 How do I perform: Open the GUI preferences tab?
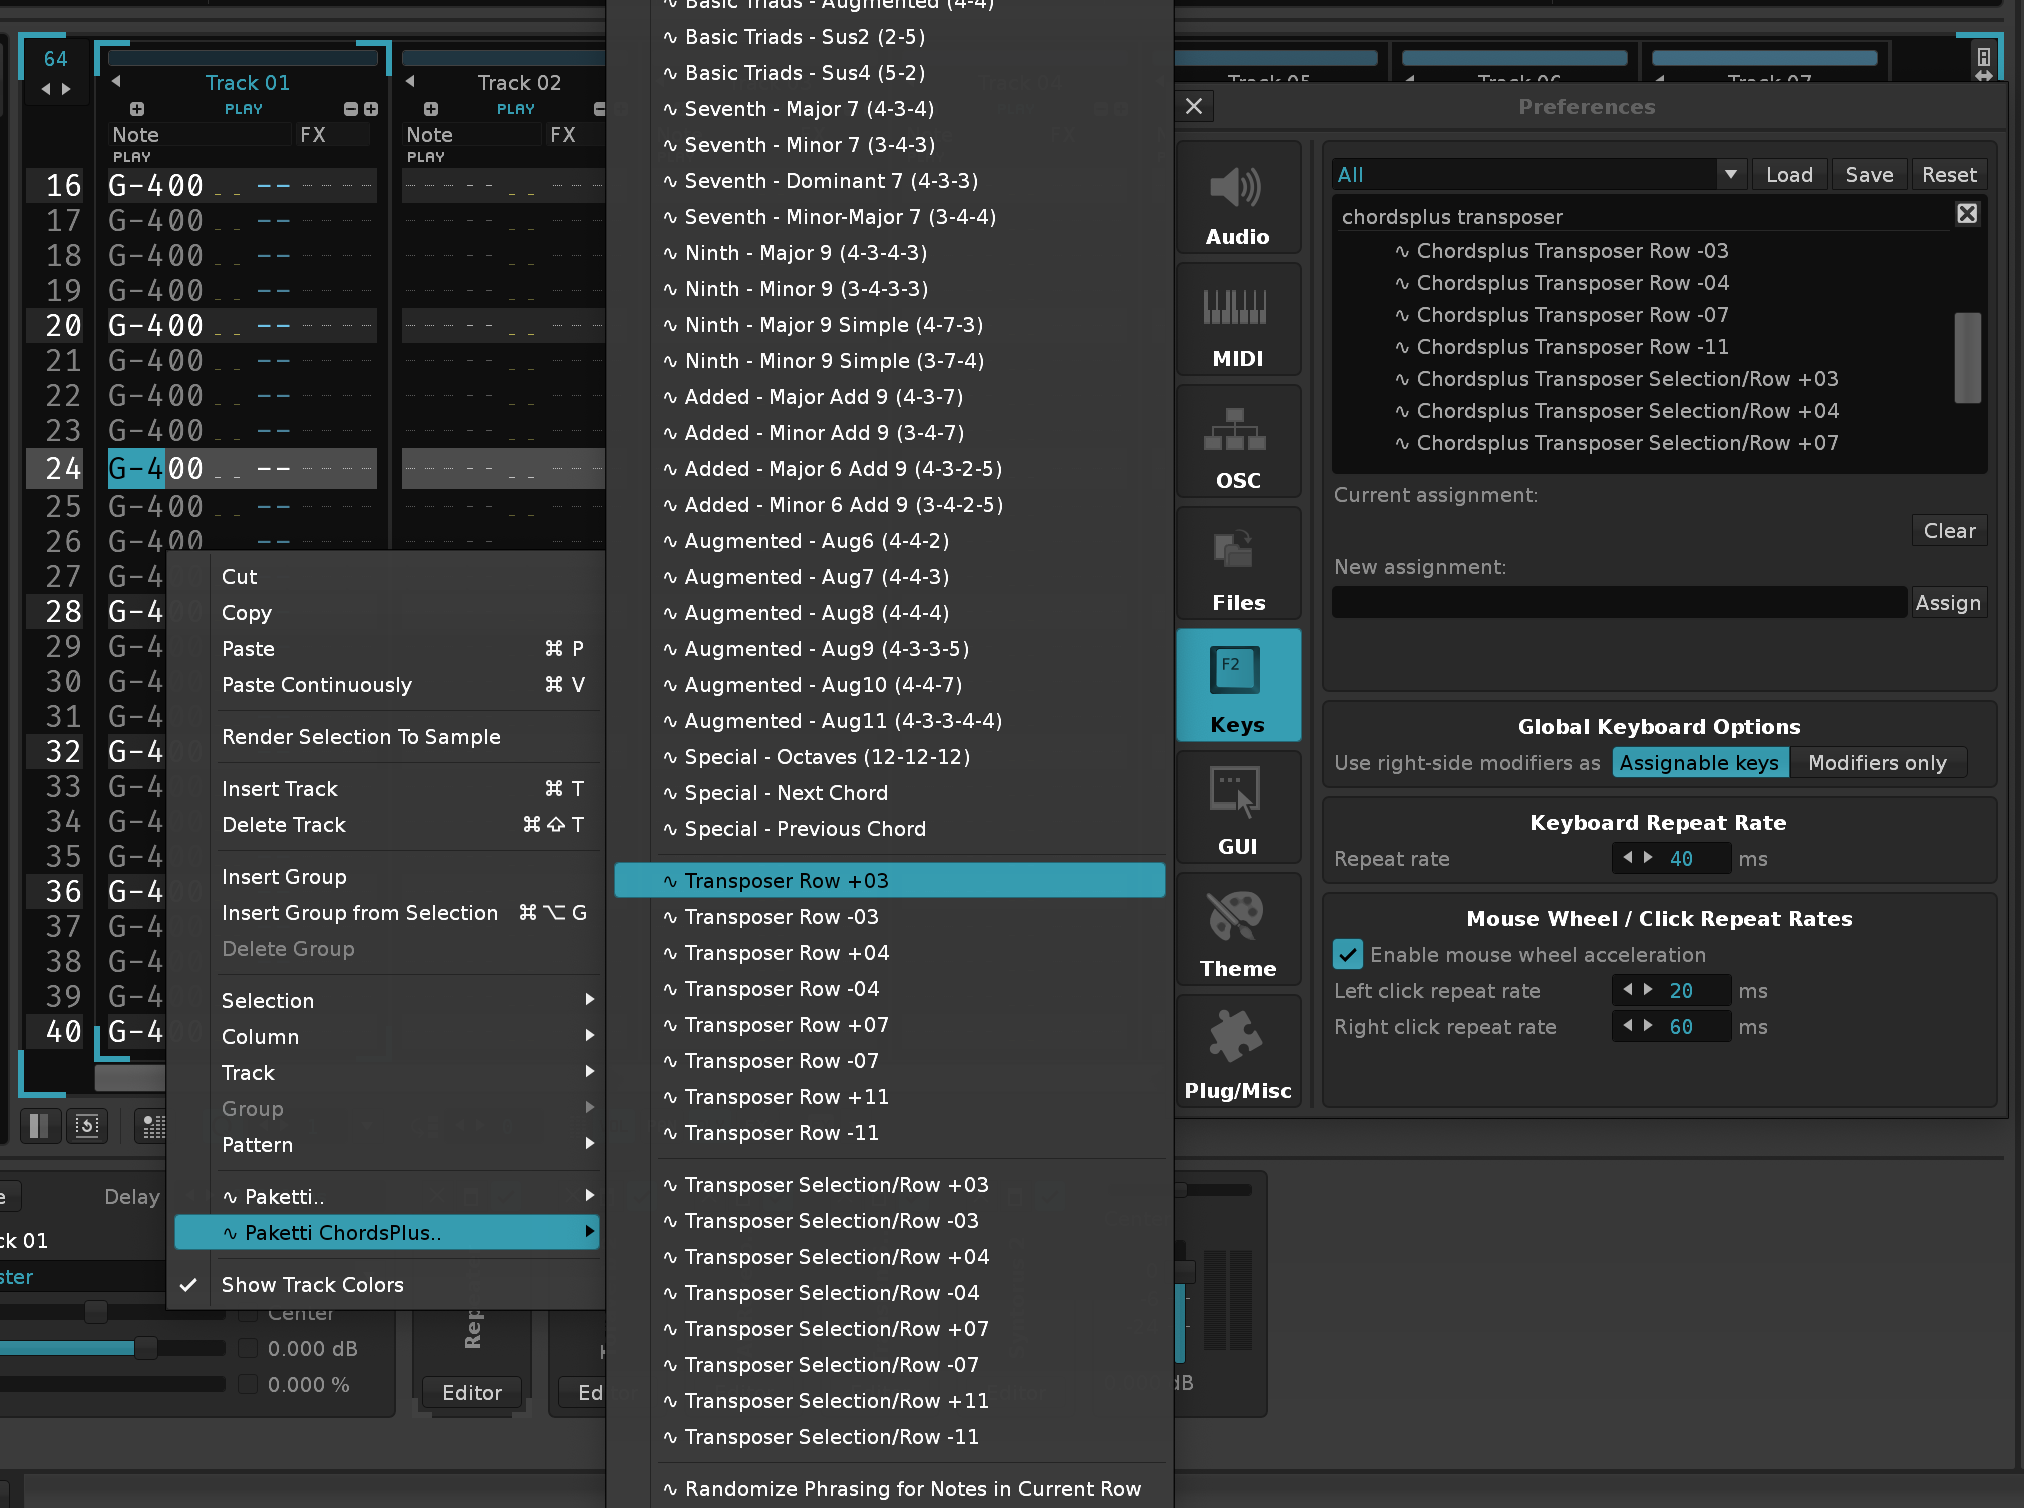(x=1237, y=808)
